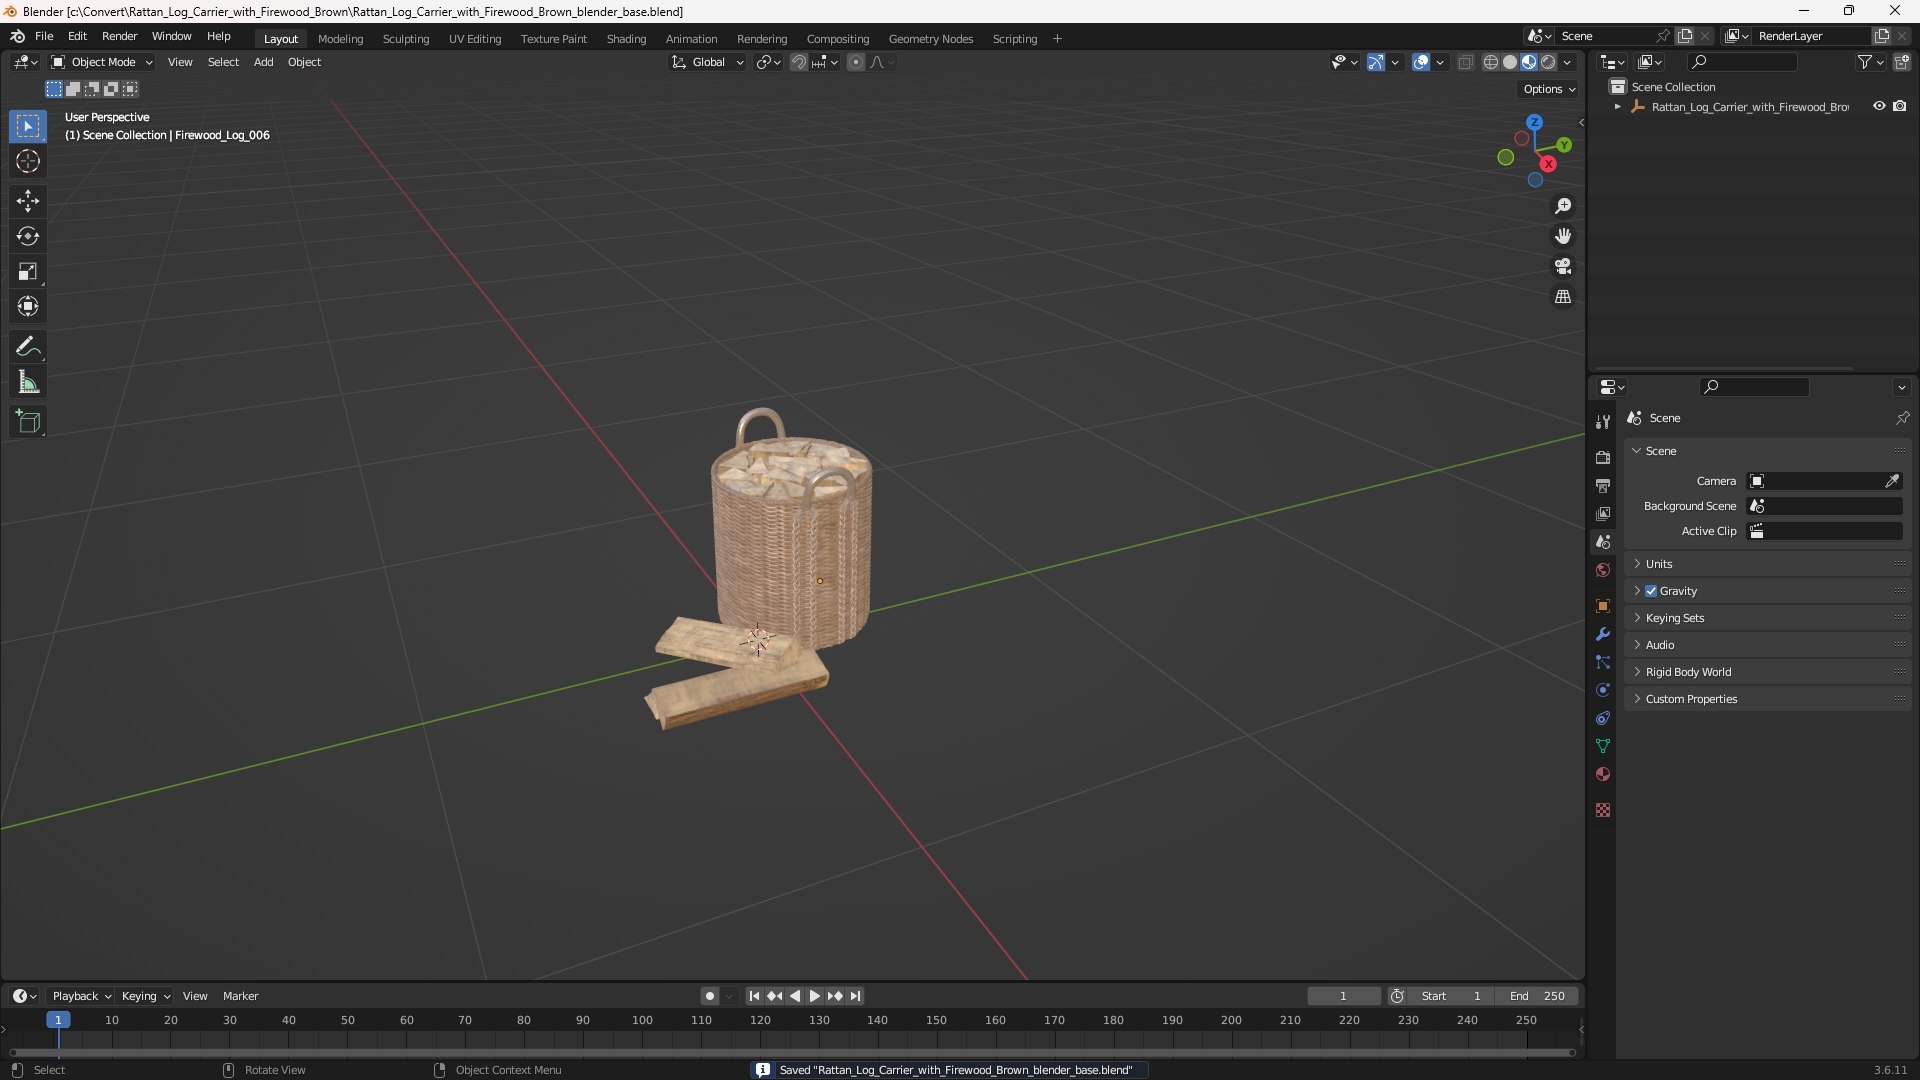Open the Add menu in viewport header

click(263, 62)
